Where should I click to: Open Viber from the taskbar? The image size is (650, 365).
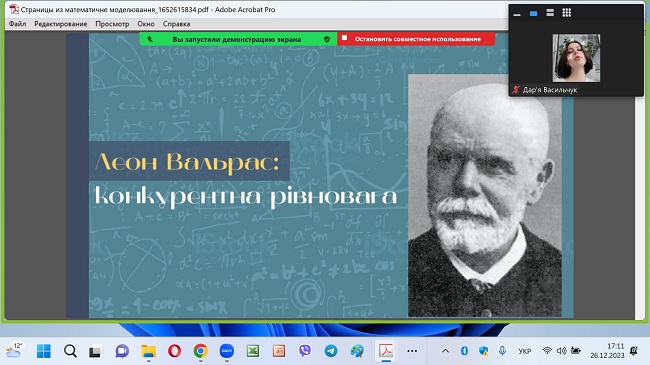click(305, 351)
